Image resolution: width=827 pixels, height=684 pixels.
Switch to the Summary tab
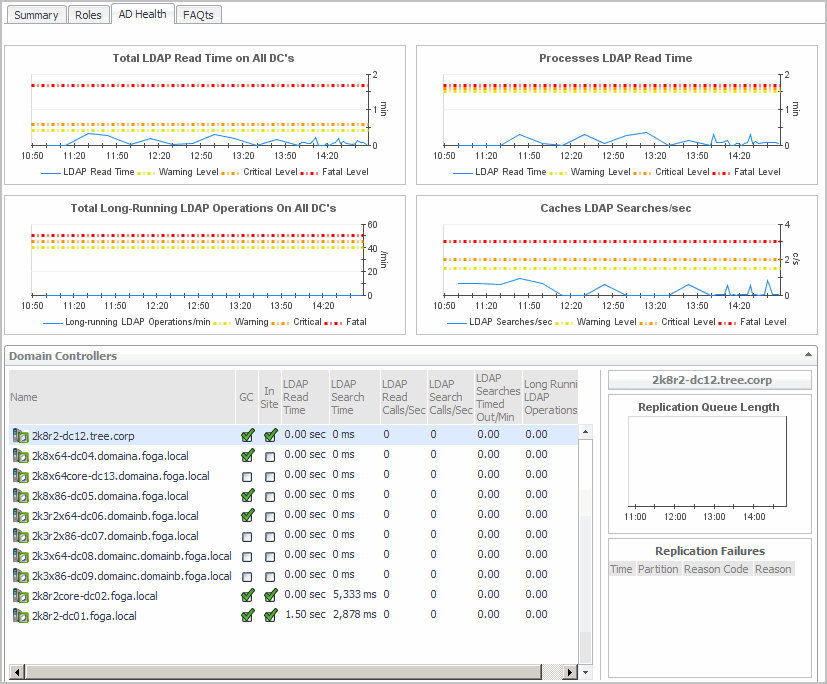[36, 15]
